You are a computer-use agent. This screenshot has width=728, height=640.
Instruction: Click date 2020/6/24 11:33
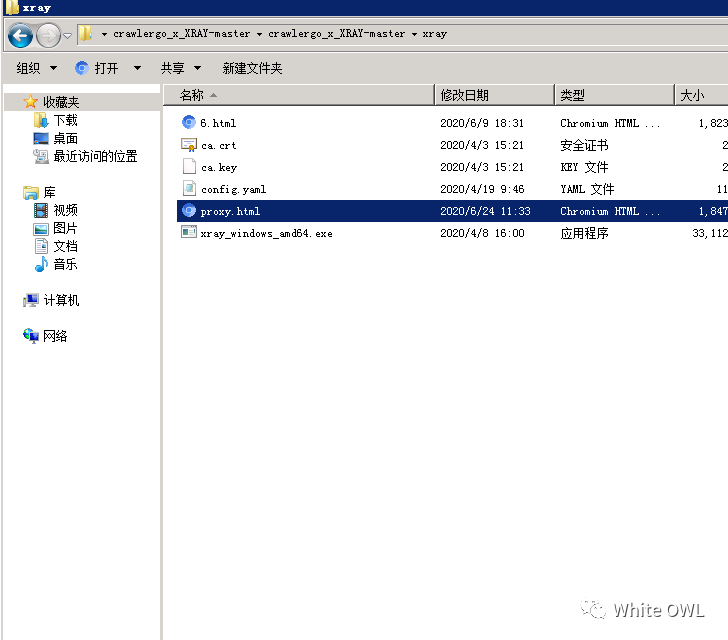pos(485,211)
